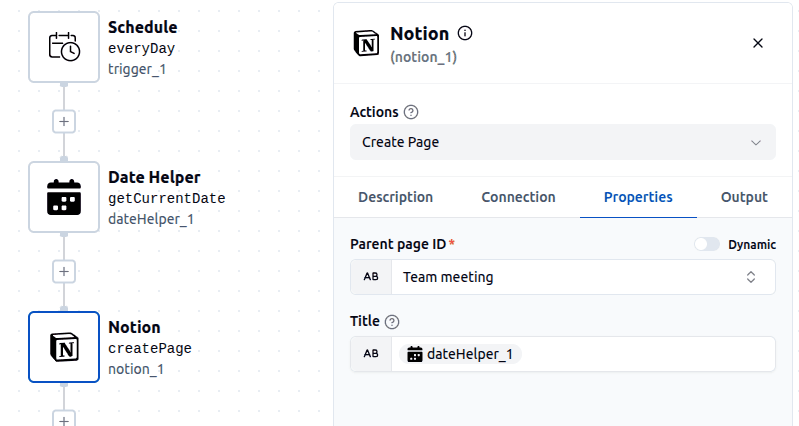Open the Create Page actions dropdown

point(563,142)
